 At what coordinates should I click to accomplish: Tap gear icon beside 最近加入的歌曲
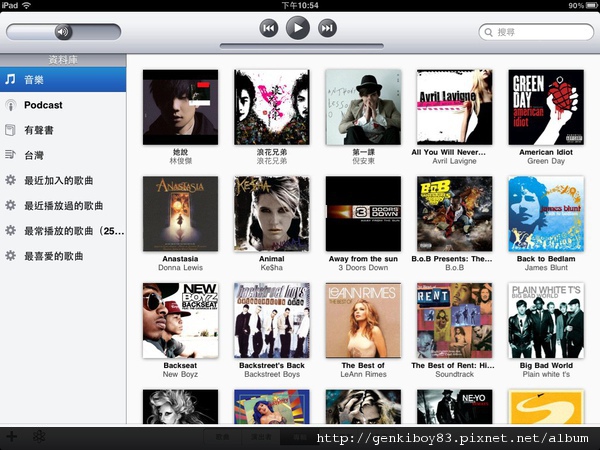click(x=10, y=180)
